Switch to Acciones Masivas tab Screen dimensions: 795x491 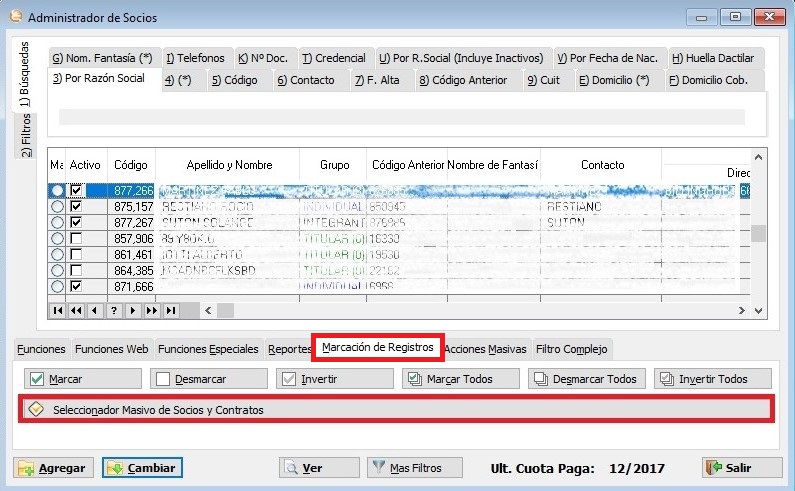[x=485, y=349]
